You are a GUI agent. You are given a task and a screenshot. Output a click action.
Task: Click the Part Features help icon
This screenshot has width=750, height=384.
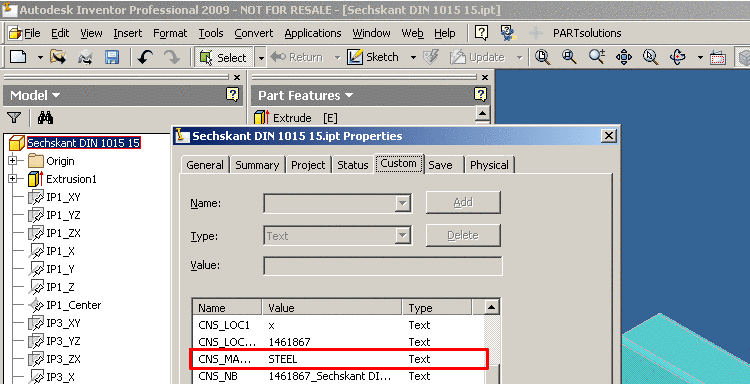pos(480,95)
